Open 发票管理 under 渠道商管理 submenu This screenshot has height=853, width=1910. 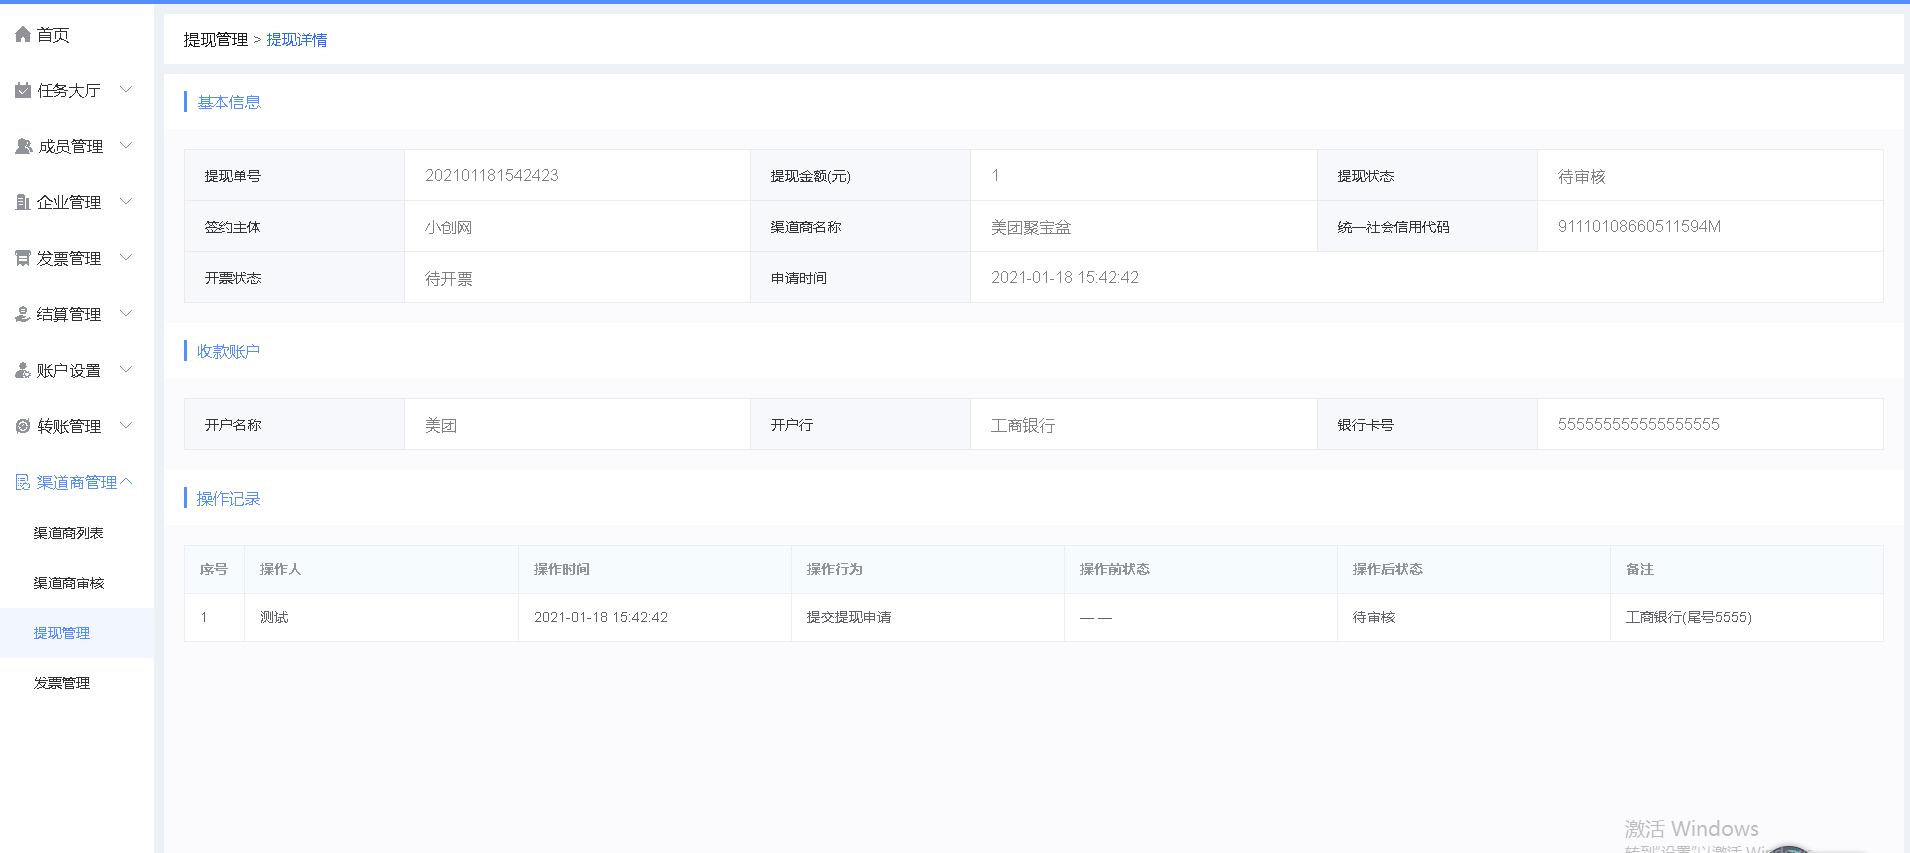[62, 683]
